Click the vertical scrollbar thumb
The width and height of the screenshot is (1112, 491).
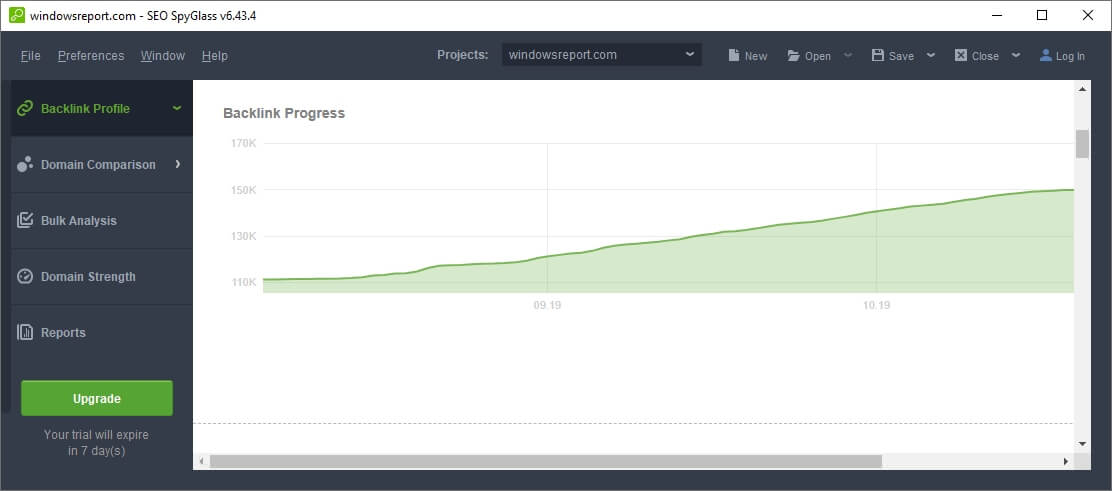tap(1082, 144)
